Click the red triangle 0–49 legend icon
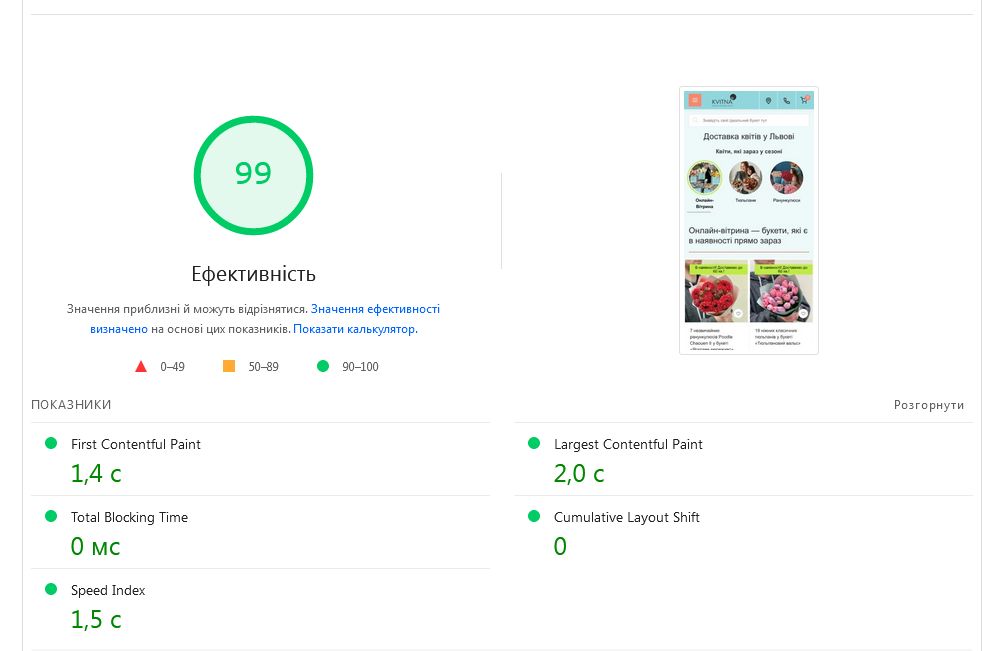 (x=141, y=367)
